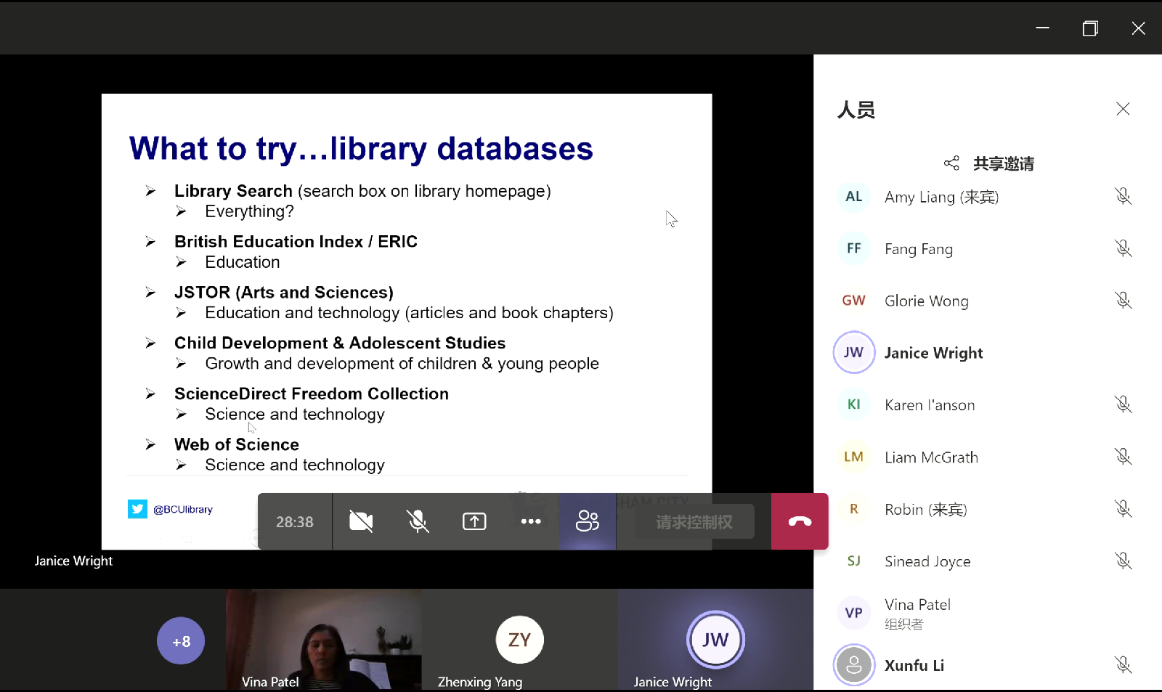Click the muted mic icon for Xunfu Li

pos(1123,665)
